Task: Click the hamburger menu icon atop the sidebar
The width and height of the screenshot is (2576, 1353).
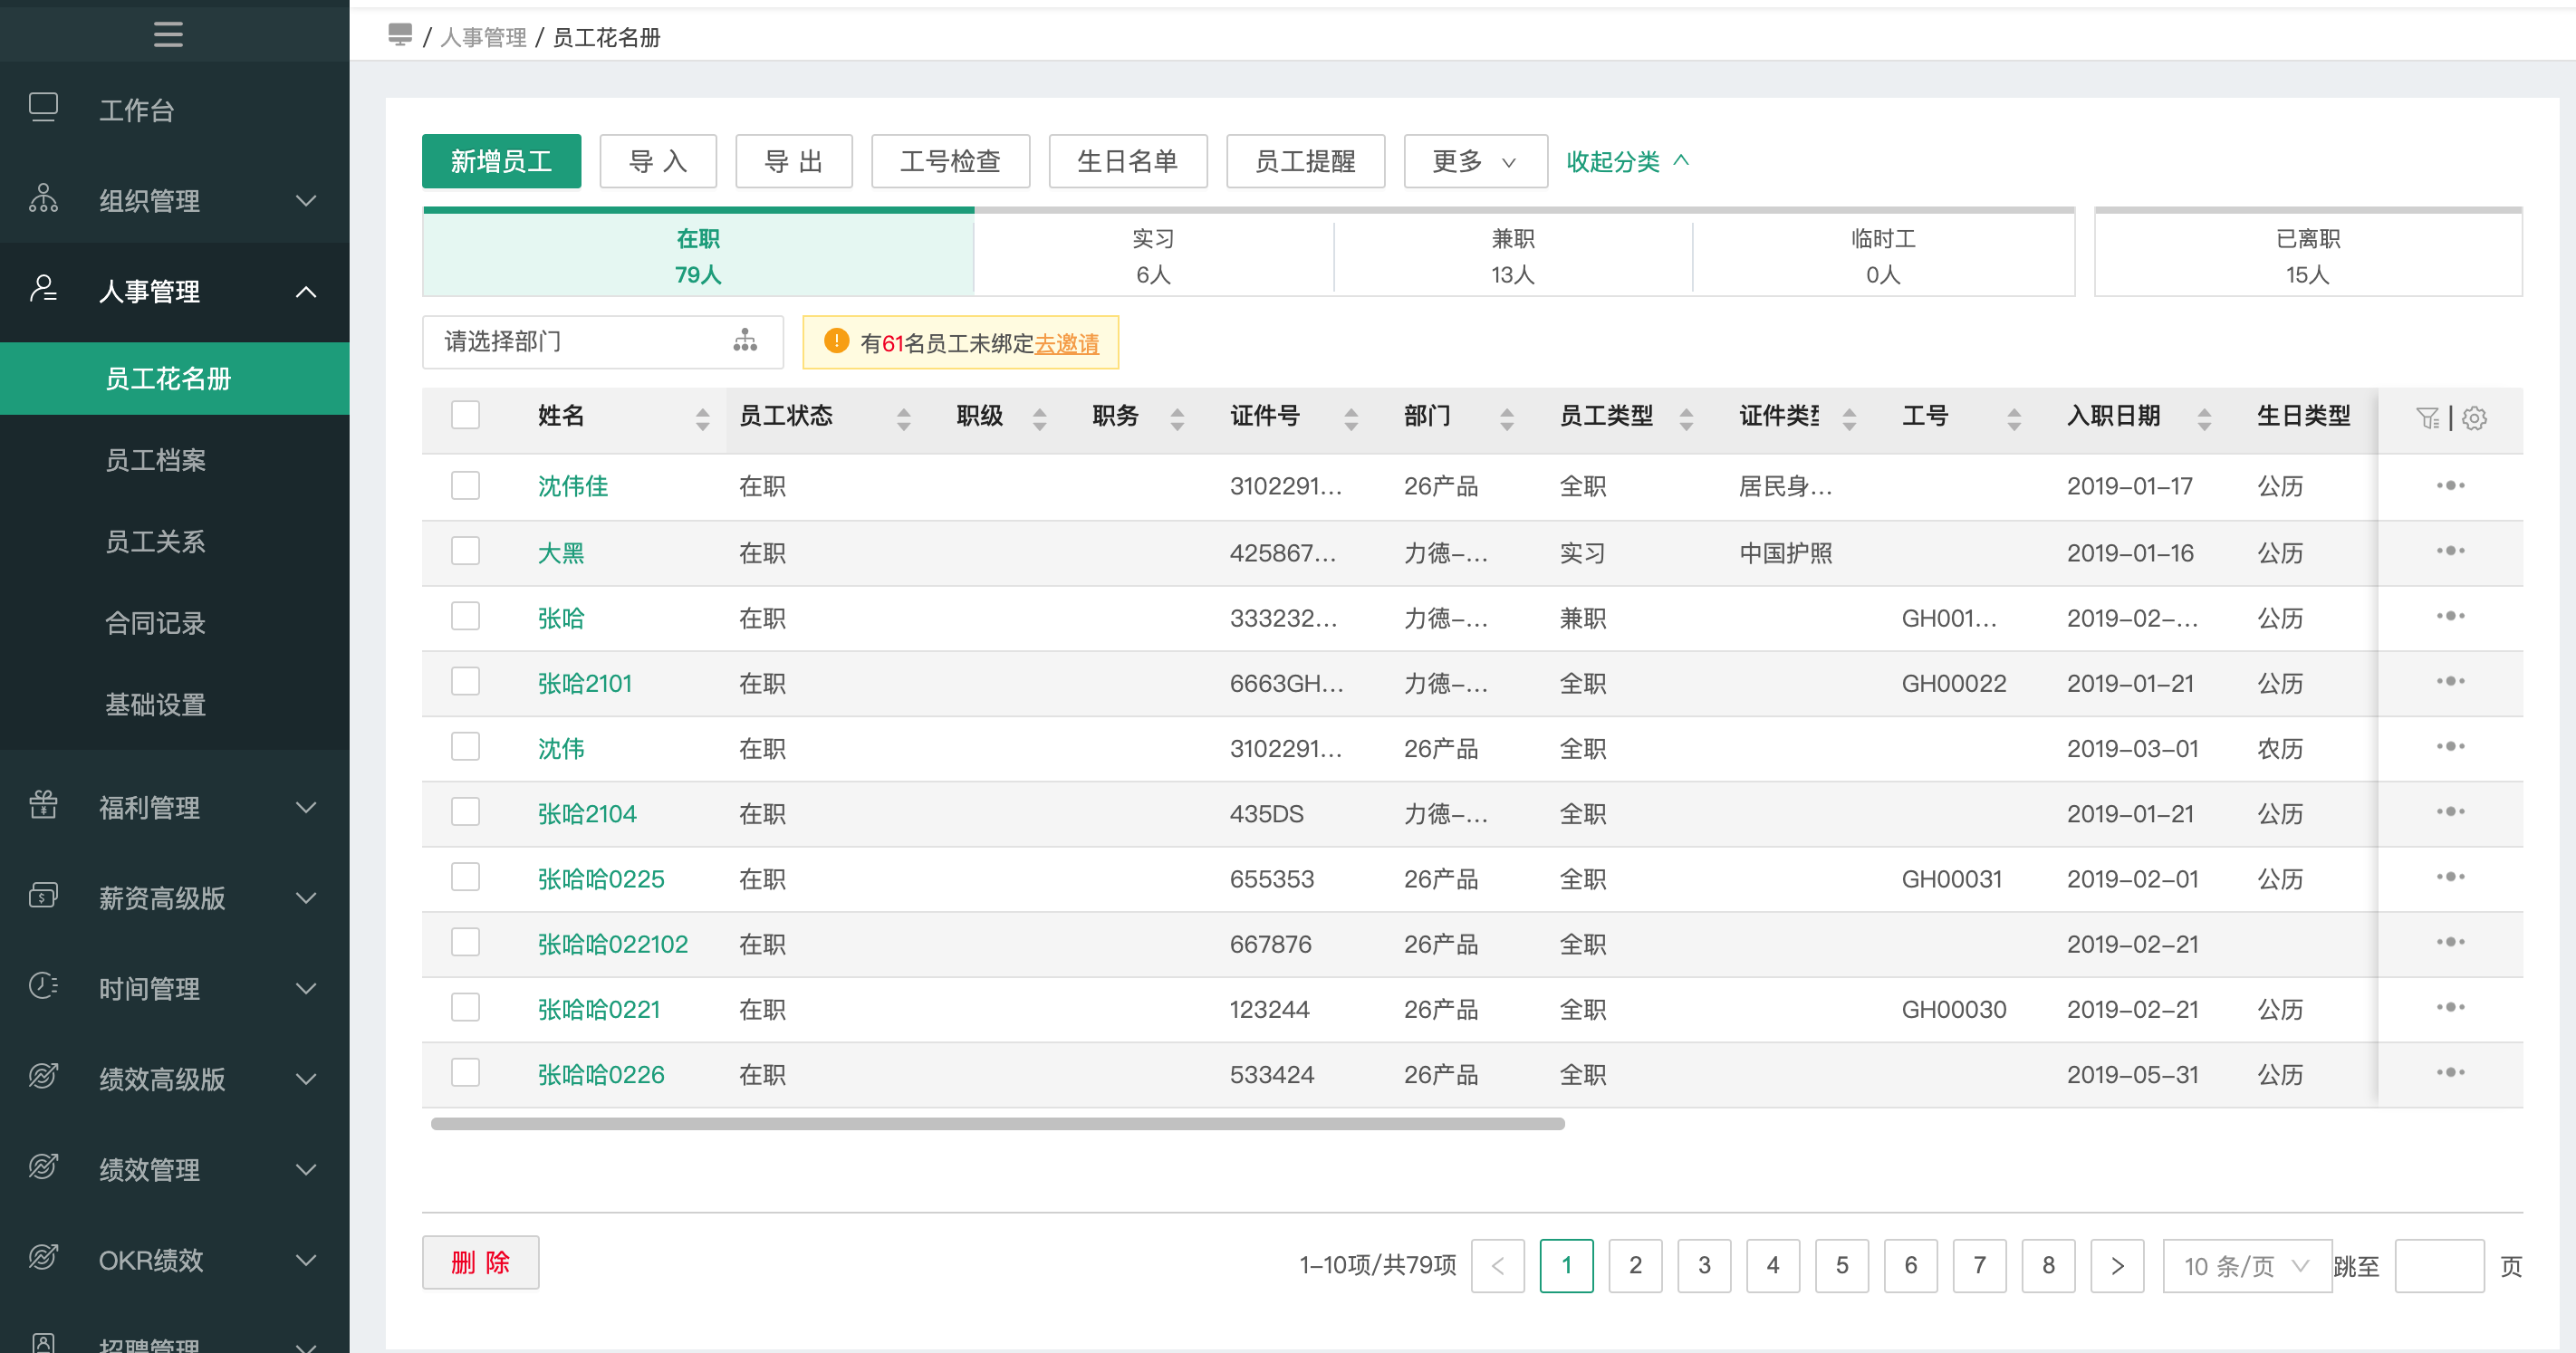Action: (x=167, y=33)
